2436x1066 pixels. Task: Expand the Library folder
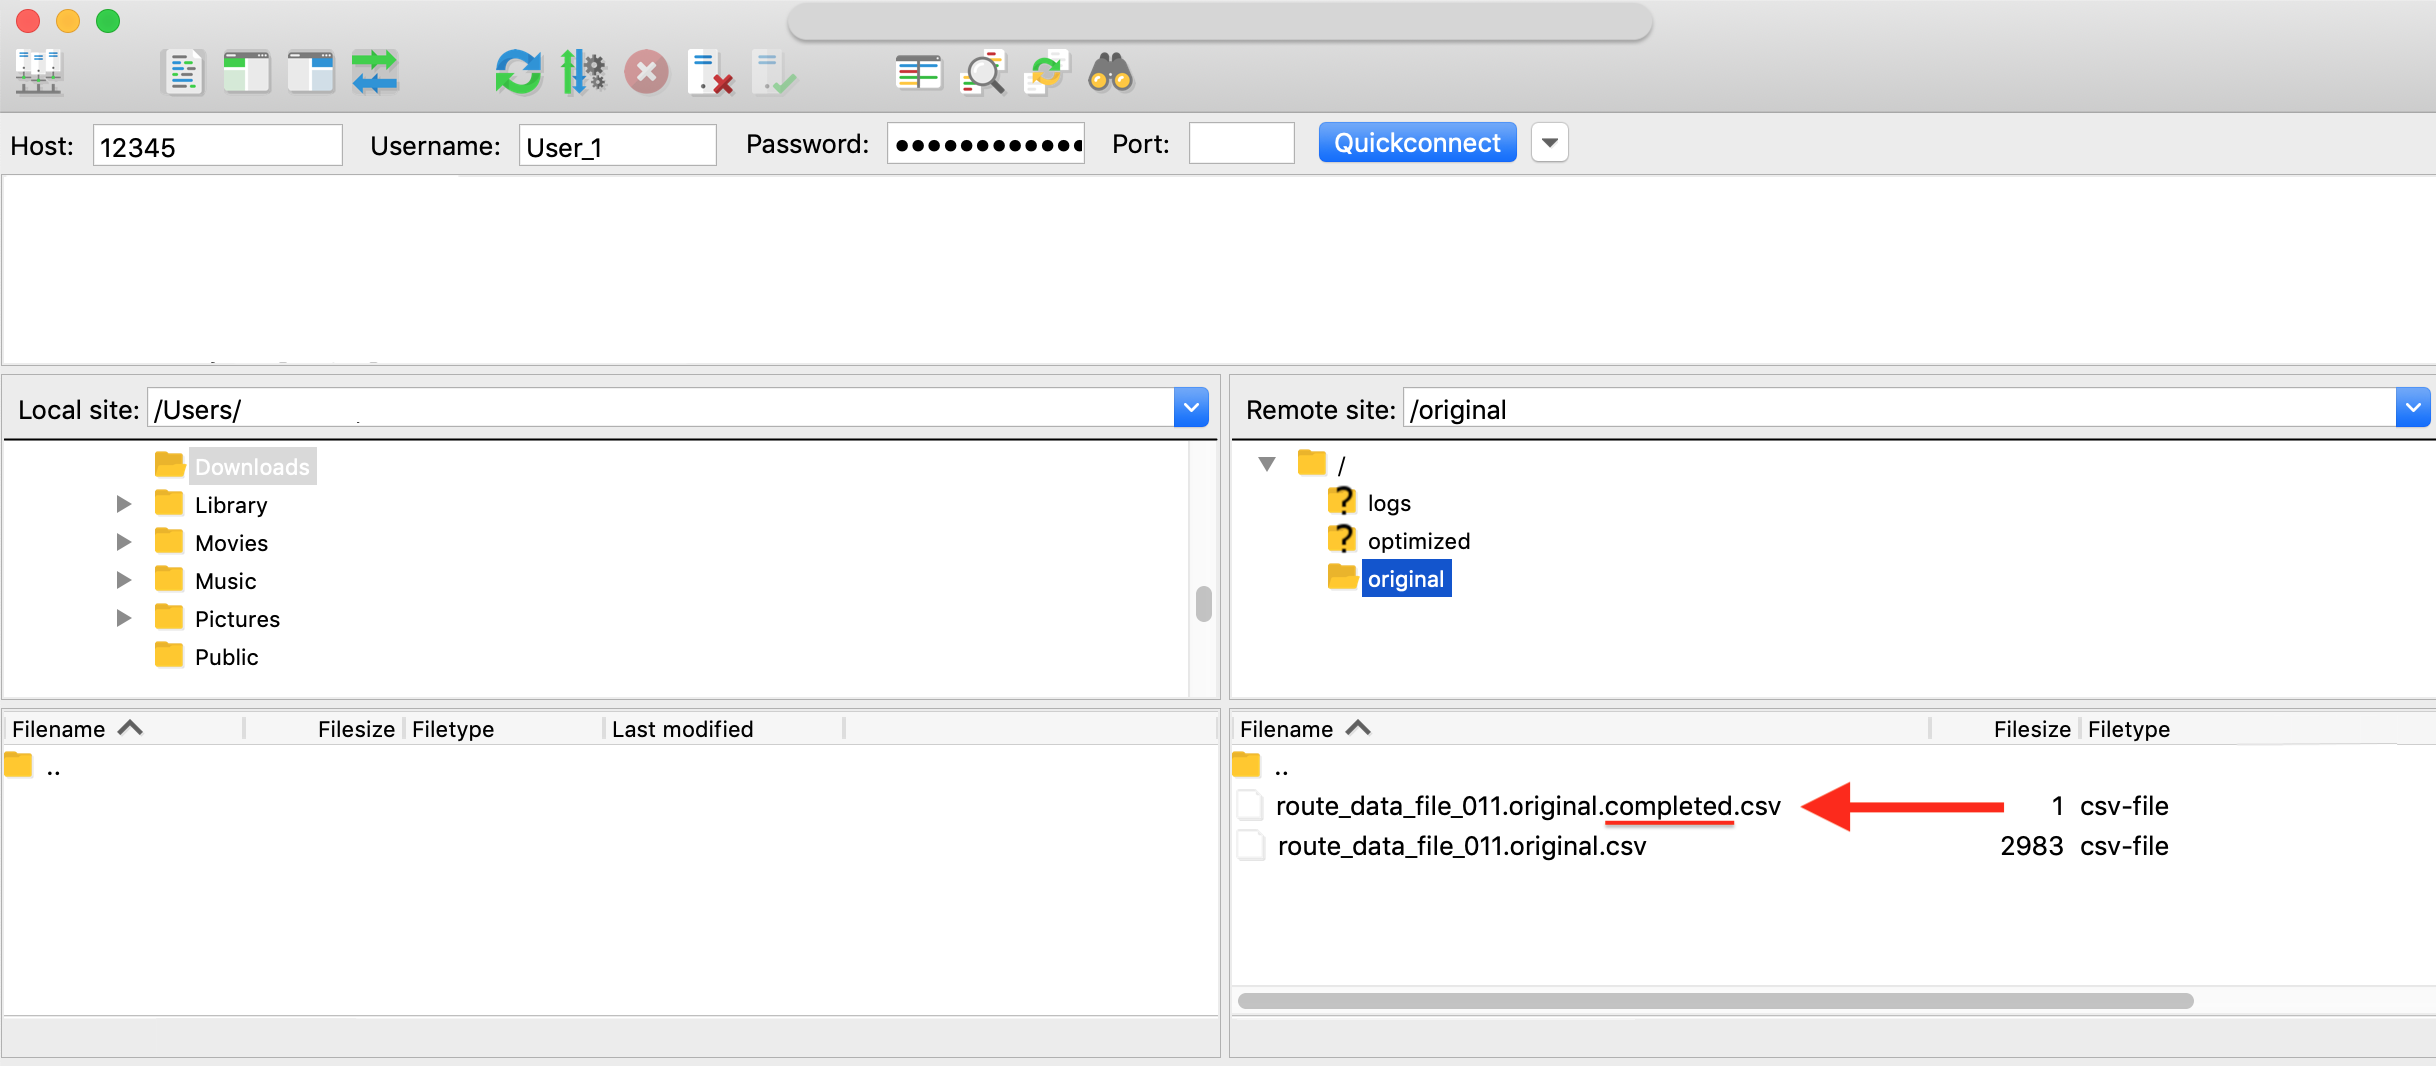coord(123,504)
